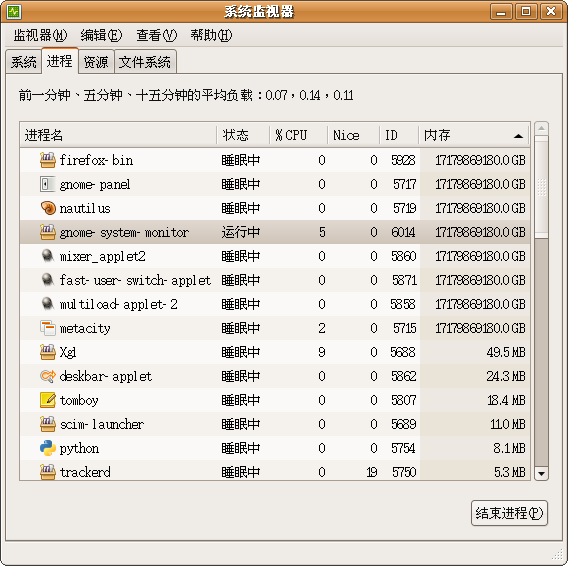Click the process list scrollbar thumb
Image resolution: width=568 pixels, height=566 pixels.
pos(541,187)
